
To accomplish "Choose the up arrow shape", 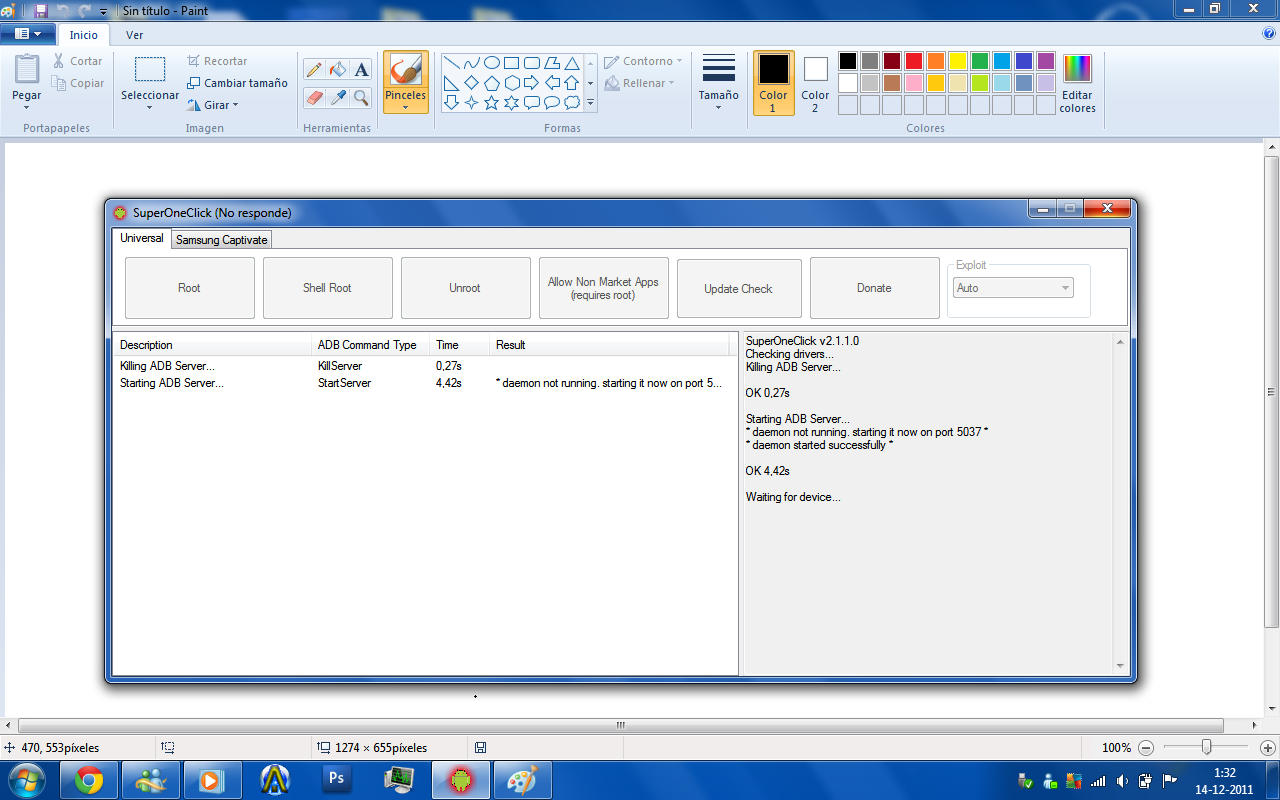I will [571, 83].
